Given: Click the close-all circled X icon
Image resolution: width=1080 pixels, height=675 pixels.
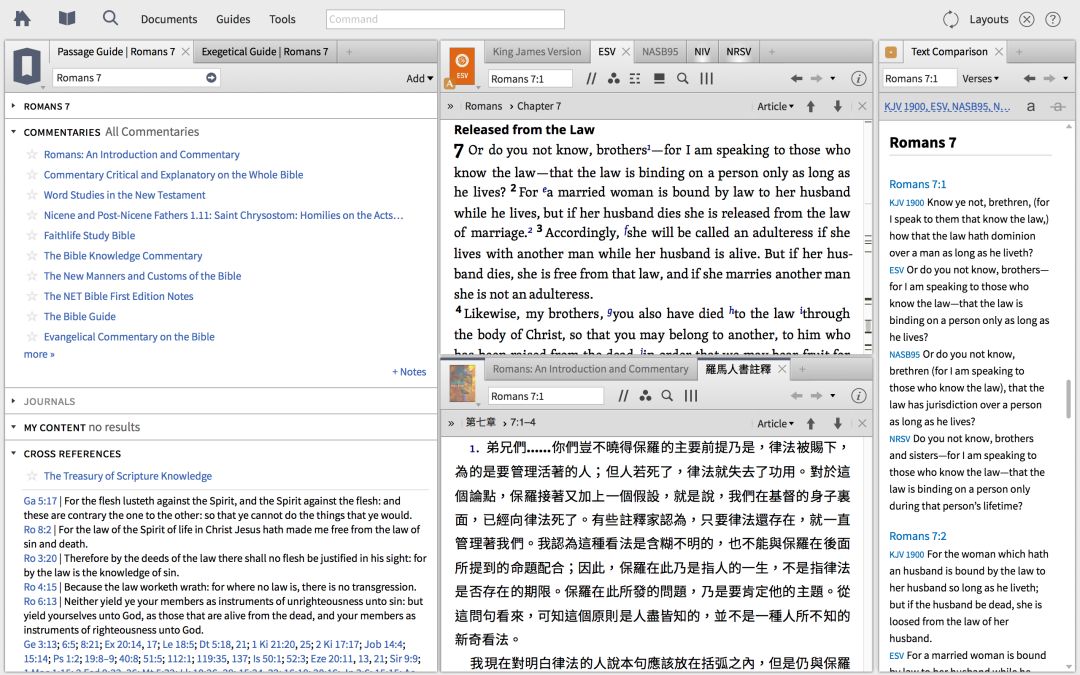Looking at the screenshot, I should pyautogui.click(x=1026, y=19).
